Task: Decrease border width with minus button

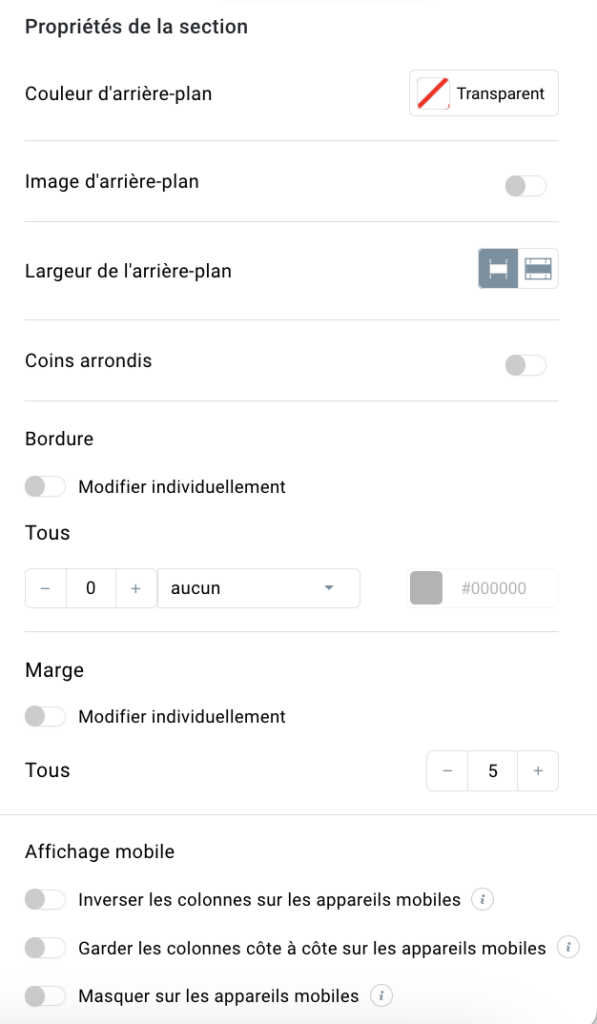Action: (46, 588)
